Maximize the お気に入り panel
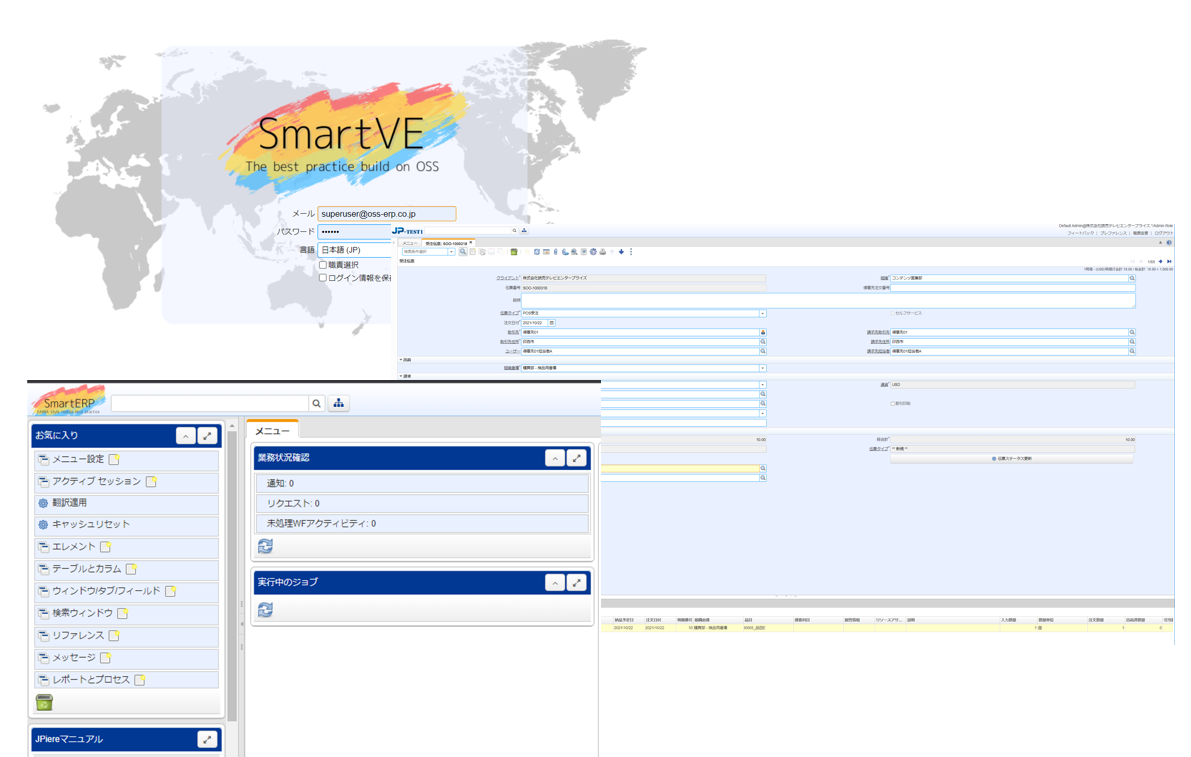Screen dimensions: 1191x757 point(207,436)
